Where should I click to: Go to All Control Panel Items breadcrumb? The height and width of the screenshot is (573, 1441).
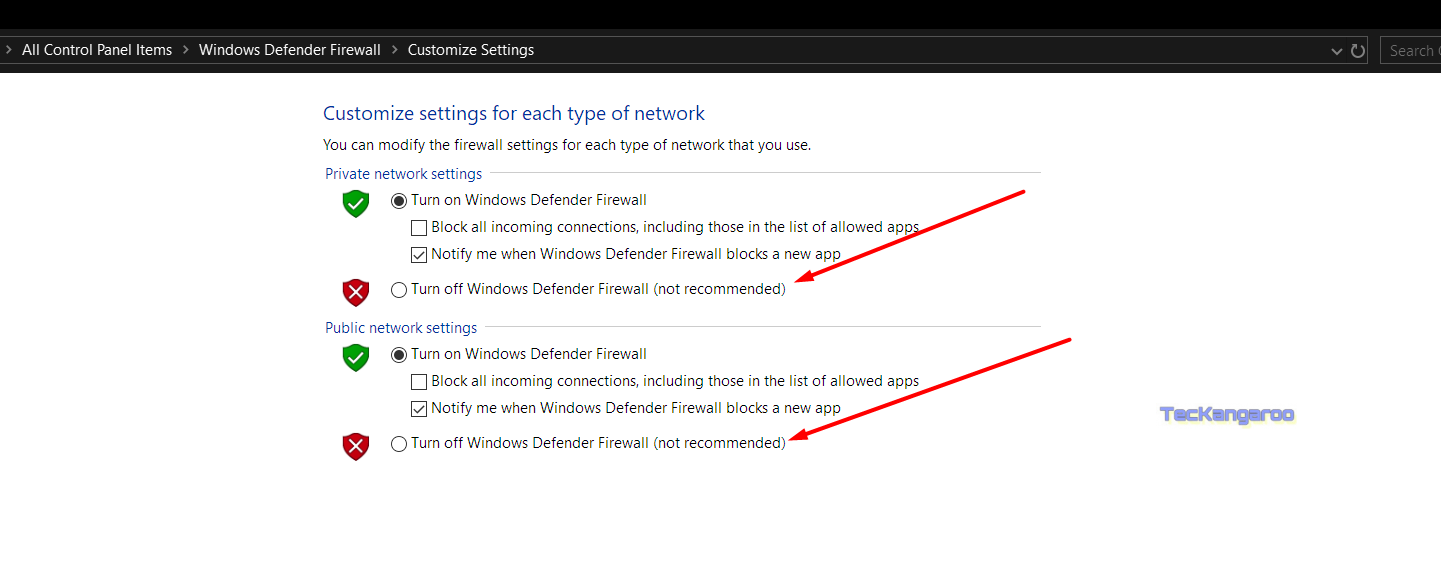97,50
